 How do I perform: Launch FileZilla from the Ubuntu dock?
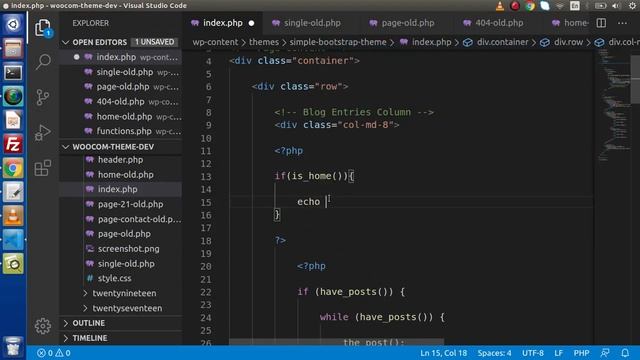13,144
